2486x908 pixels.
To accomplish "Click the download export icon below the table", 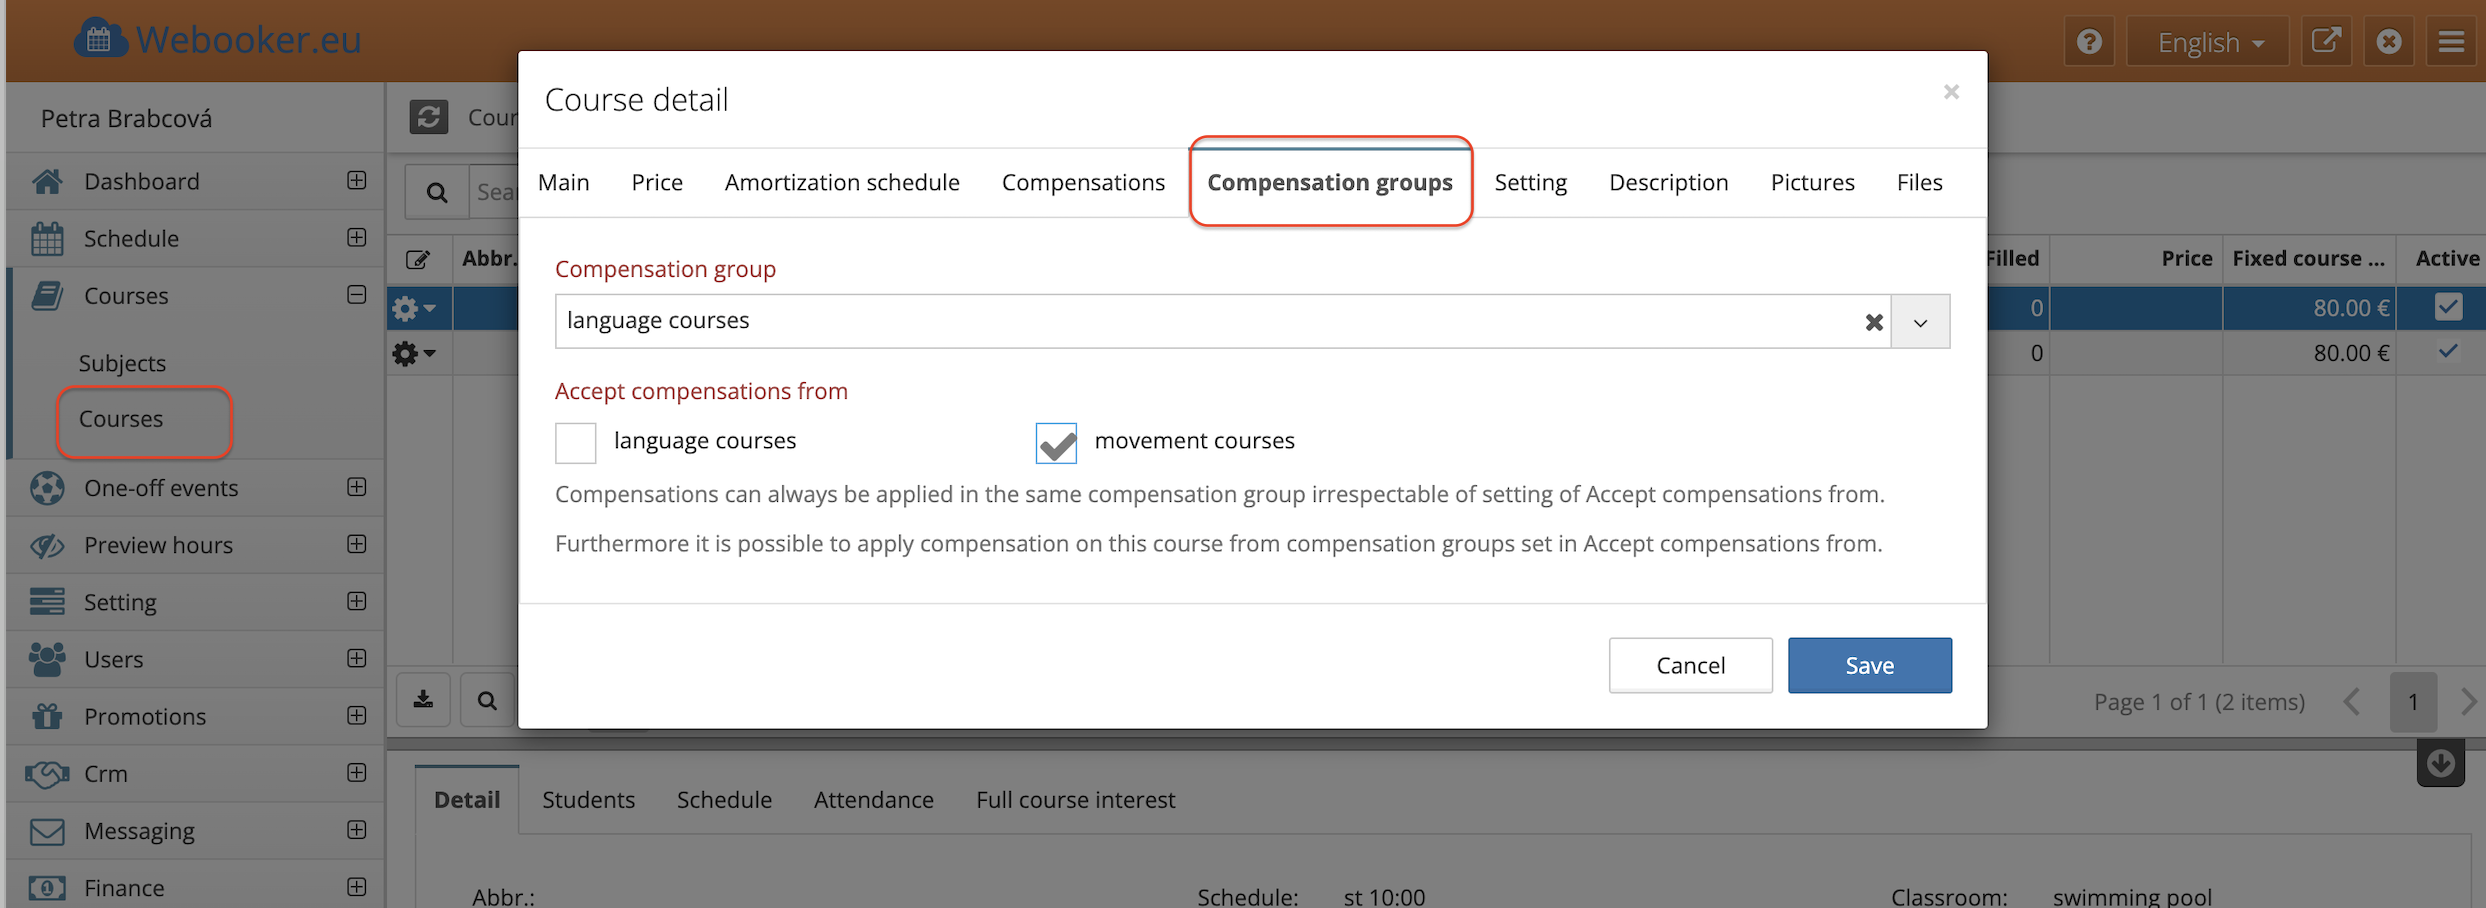I will coord(424,700).
